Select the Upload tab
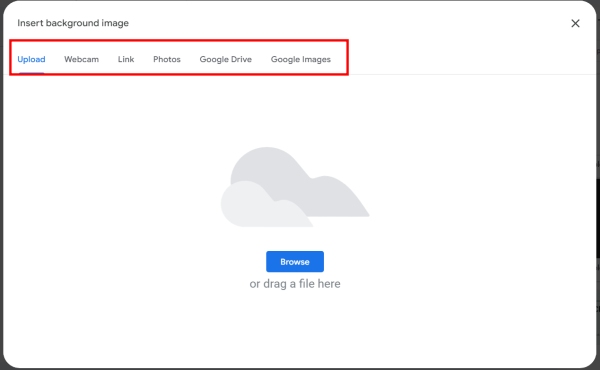 (31, 59)
